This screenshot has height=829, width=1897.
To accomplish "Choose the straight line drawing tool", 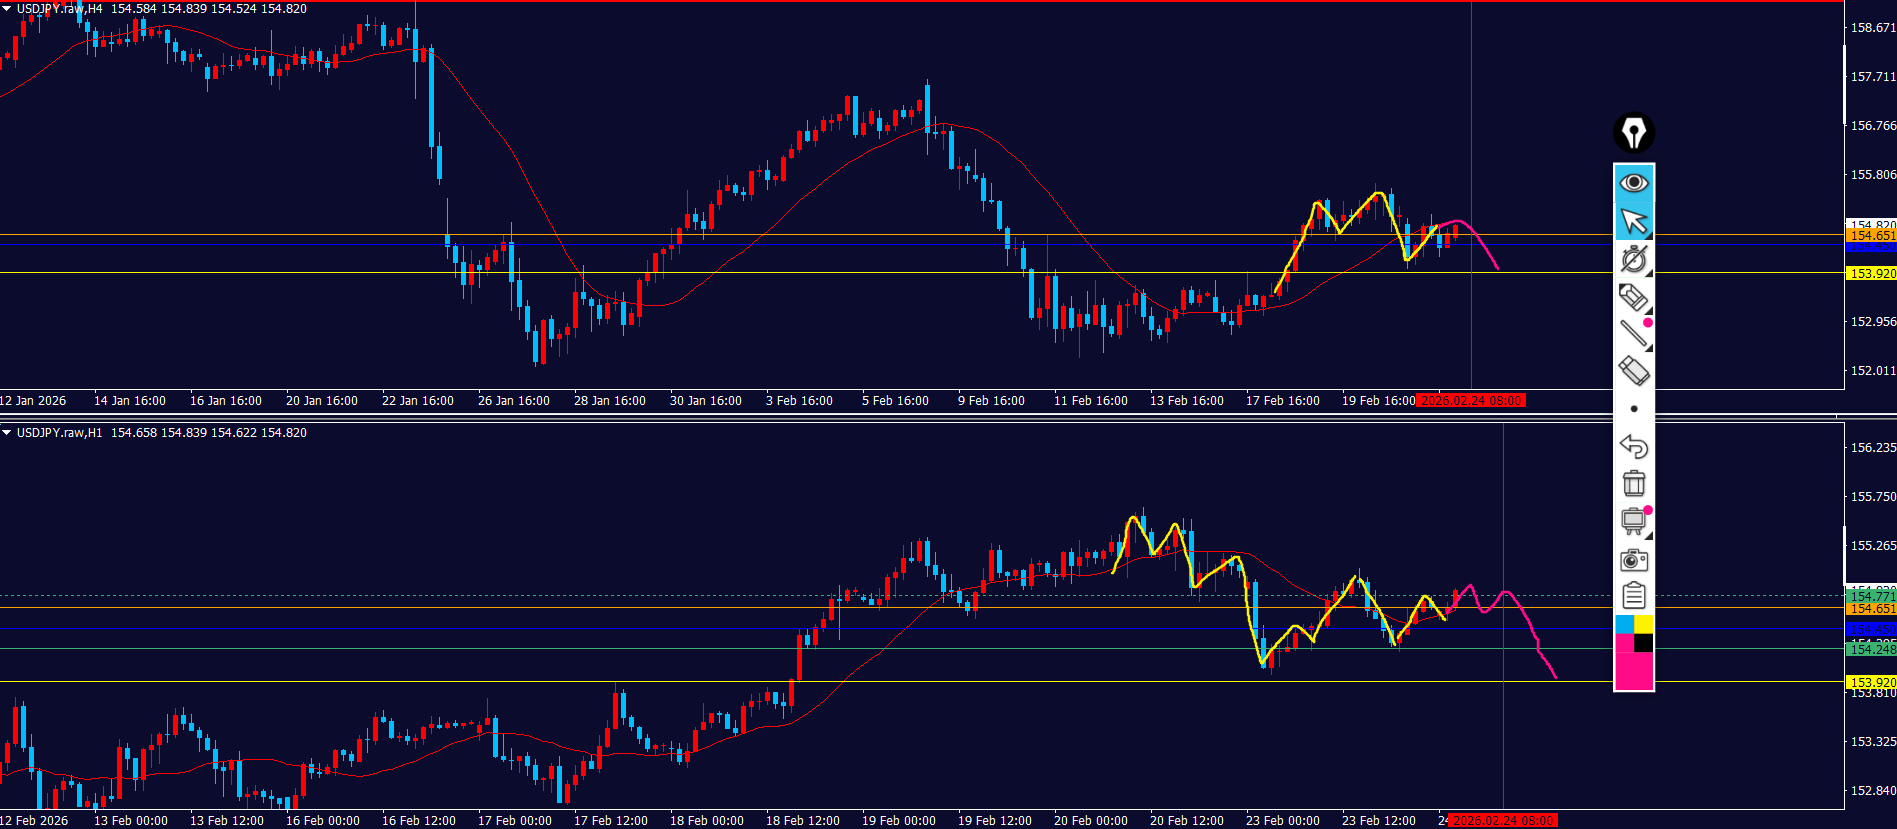I will coord(1634,333).
